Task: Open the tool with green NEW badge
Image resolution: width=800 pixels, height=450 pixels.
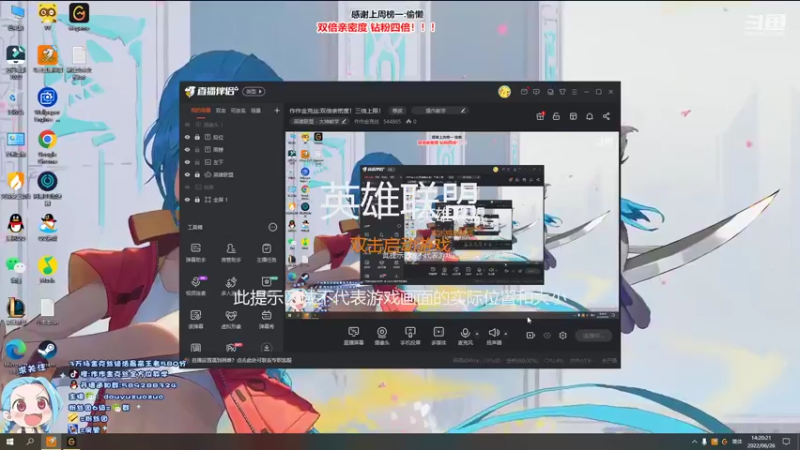Action: 267,284
